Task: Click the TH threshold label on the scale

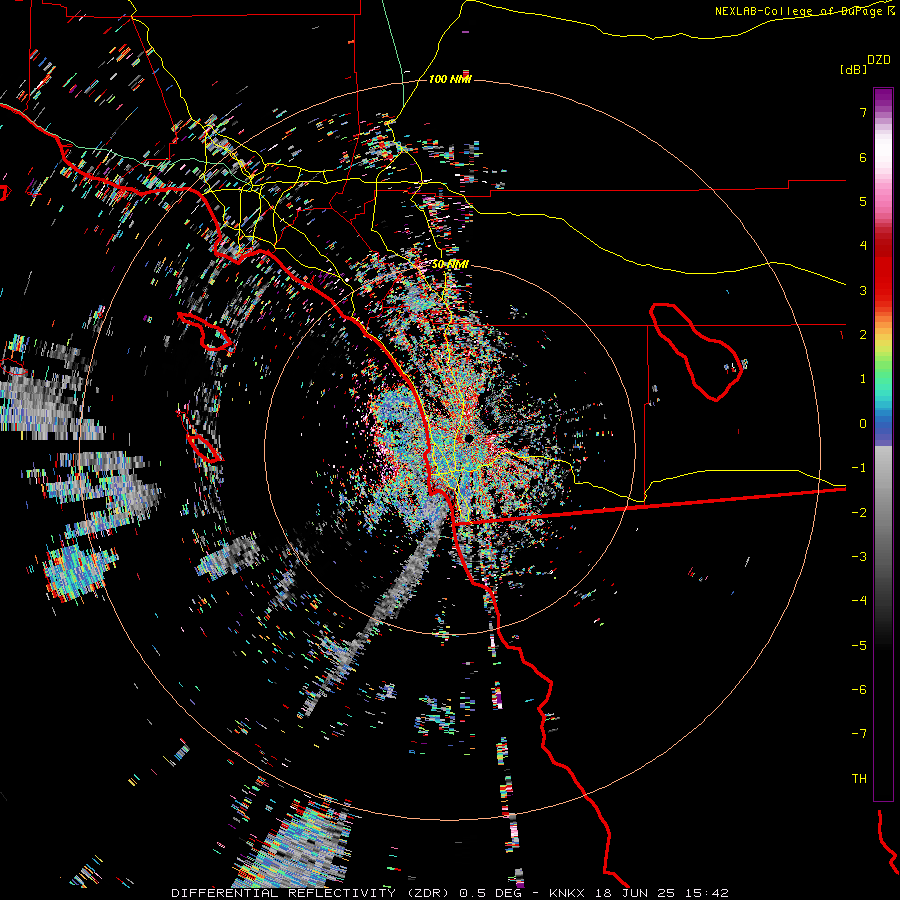Action: pos(859,779)
